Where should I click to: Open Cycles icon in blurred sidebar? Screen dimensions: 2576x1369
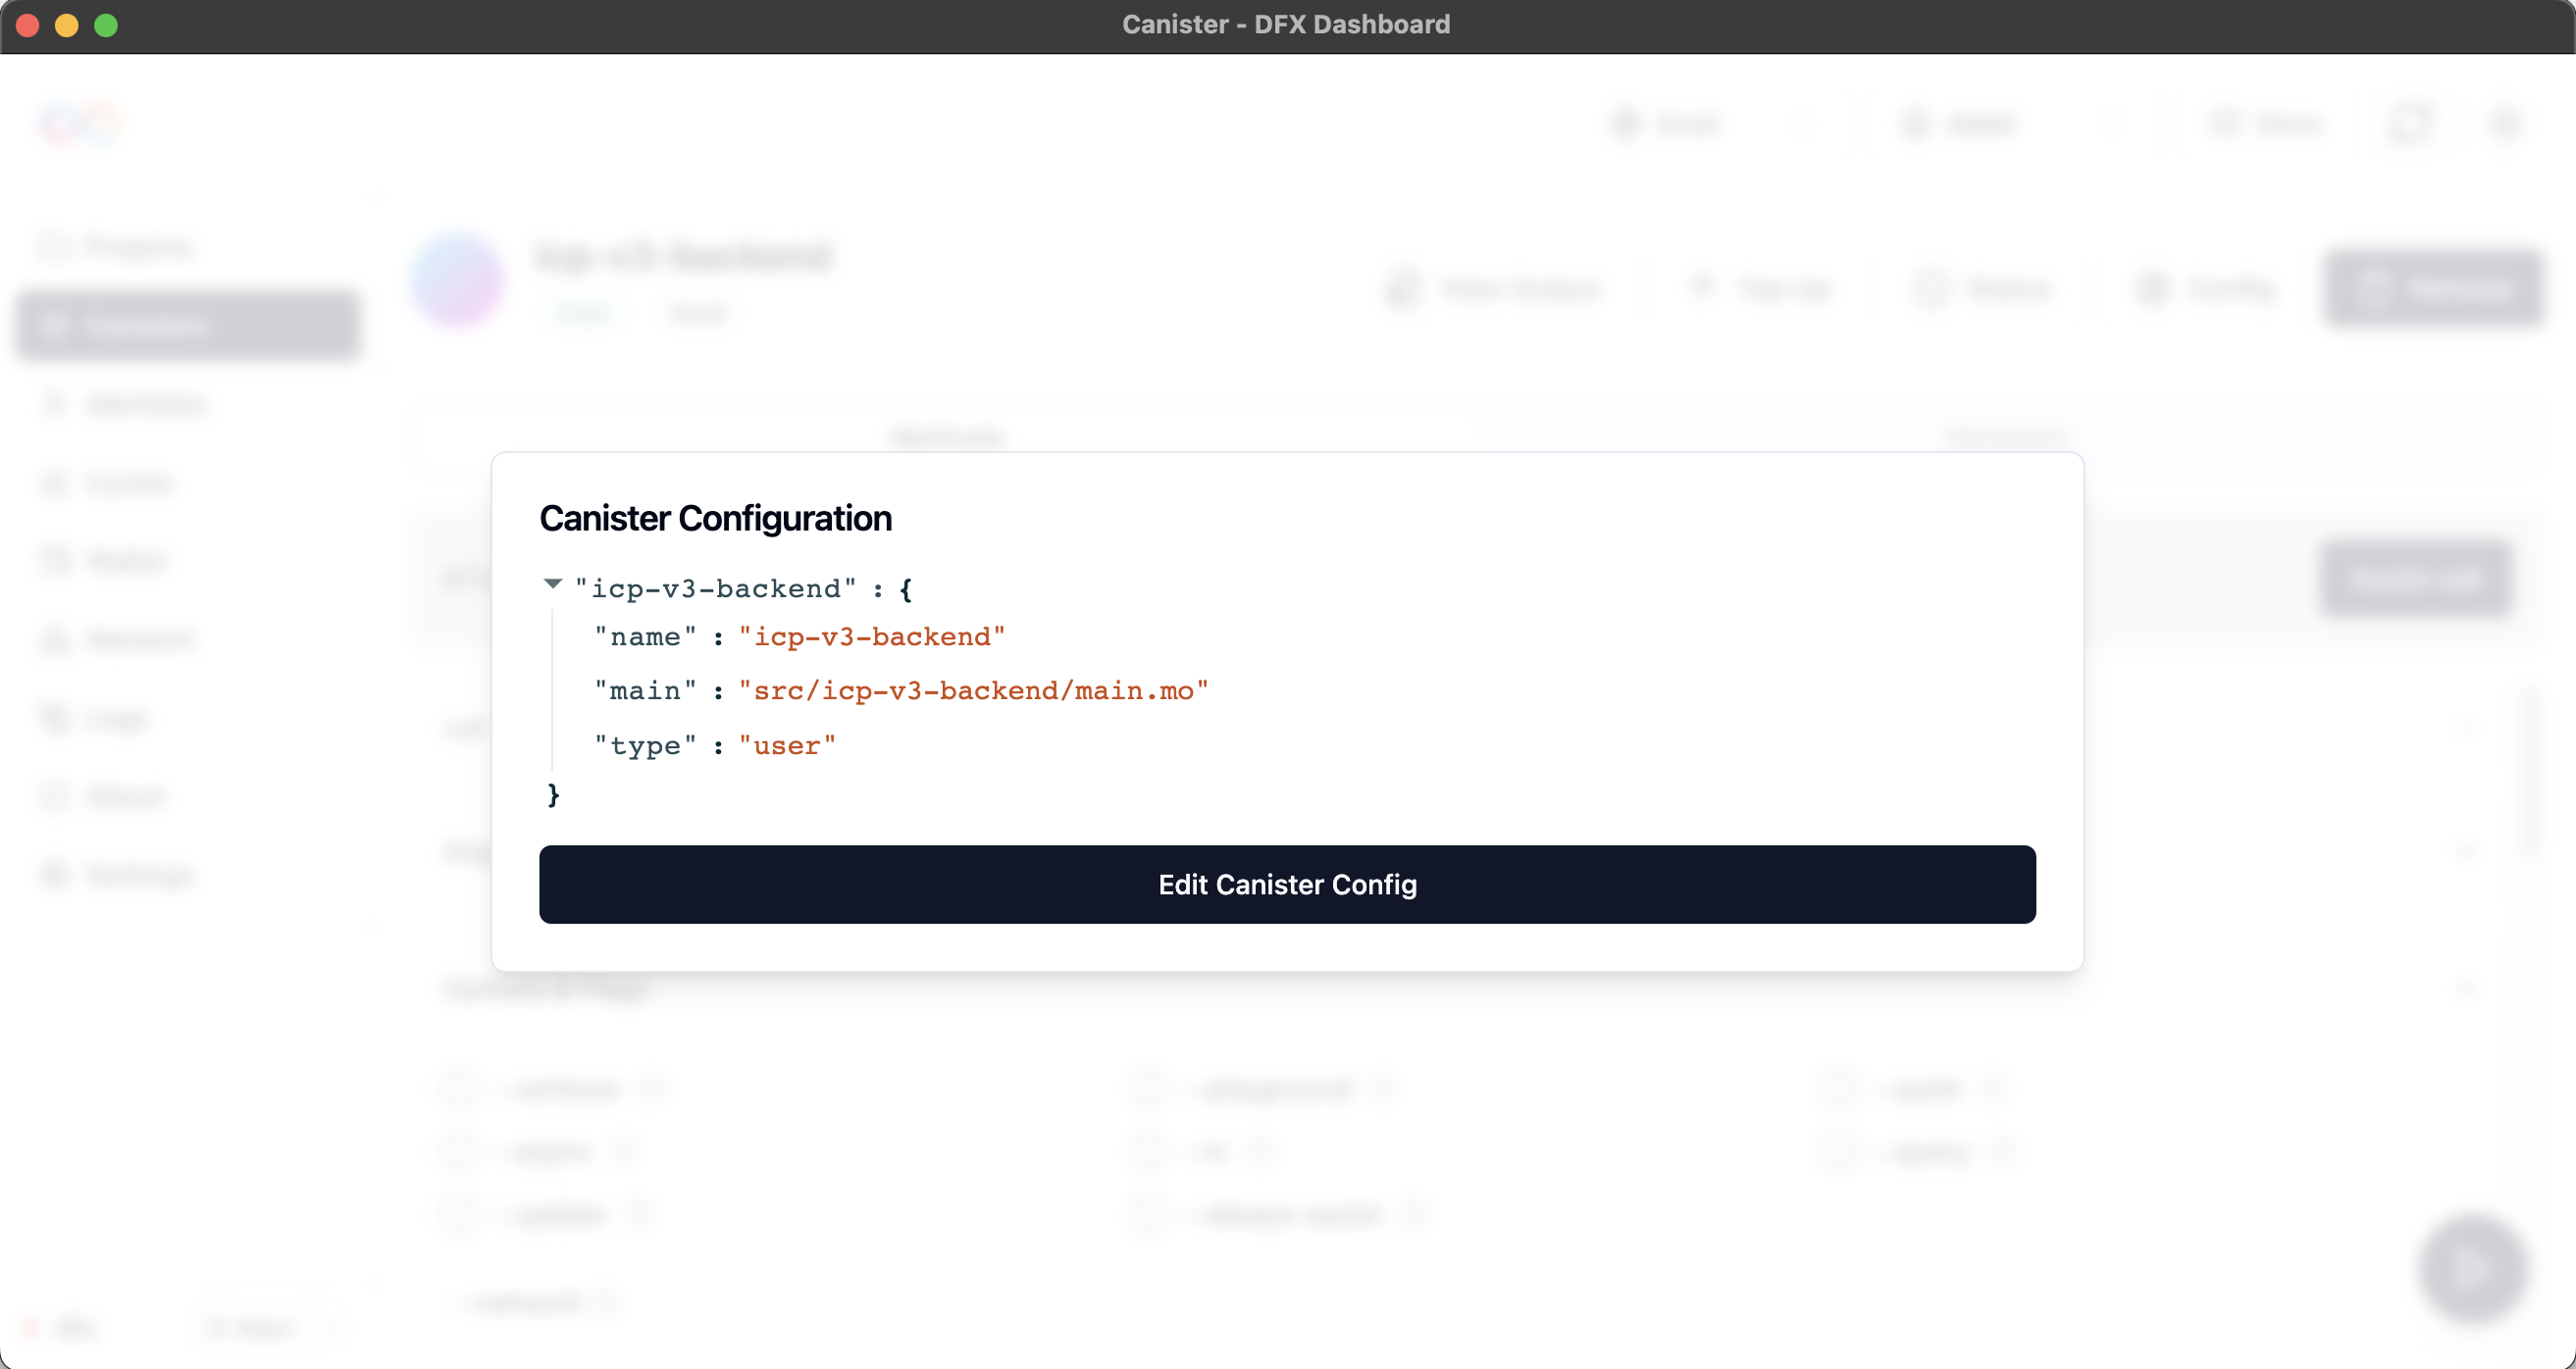point(55,483)
